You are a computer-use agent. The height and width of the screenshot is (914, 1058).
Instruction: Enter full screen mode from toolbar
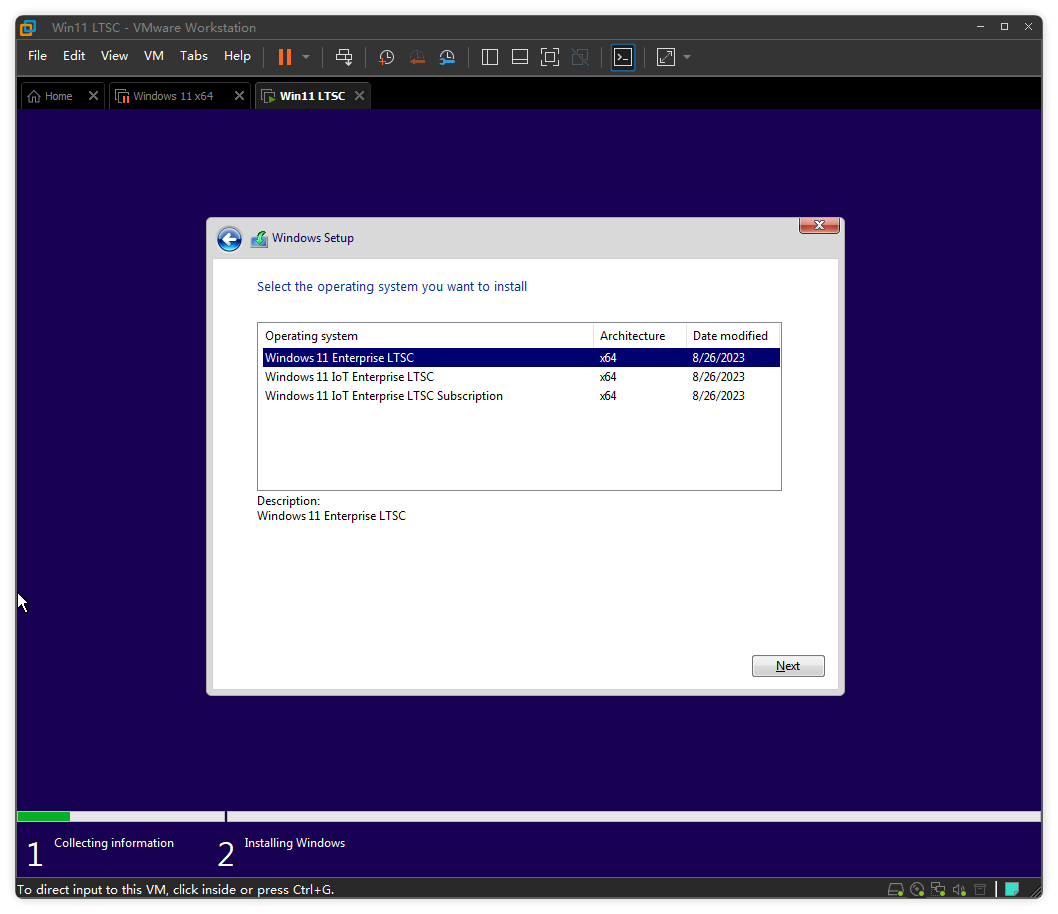[x=549, y=57]
